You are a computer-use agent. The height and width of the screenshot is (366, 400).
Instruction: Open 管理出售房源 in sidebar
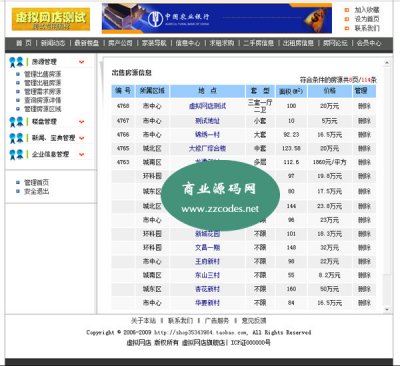click(x=43, y=74)
